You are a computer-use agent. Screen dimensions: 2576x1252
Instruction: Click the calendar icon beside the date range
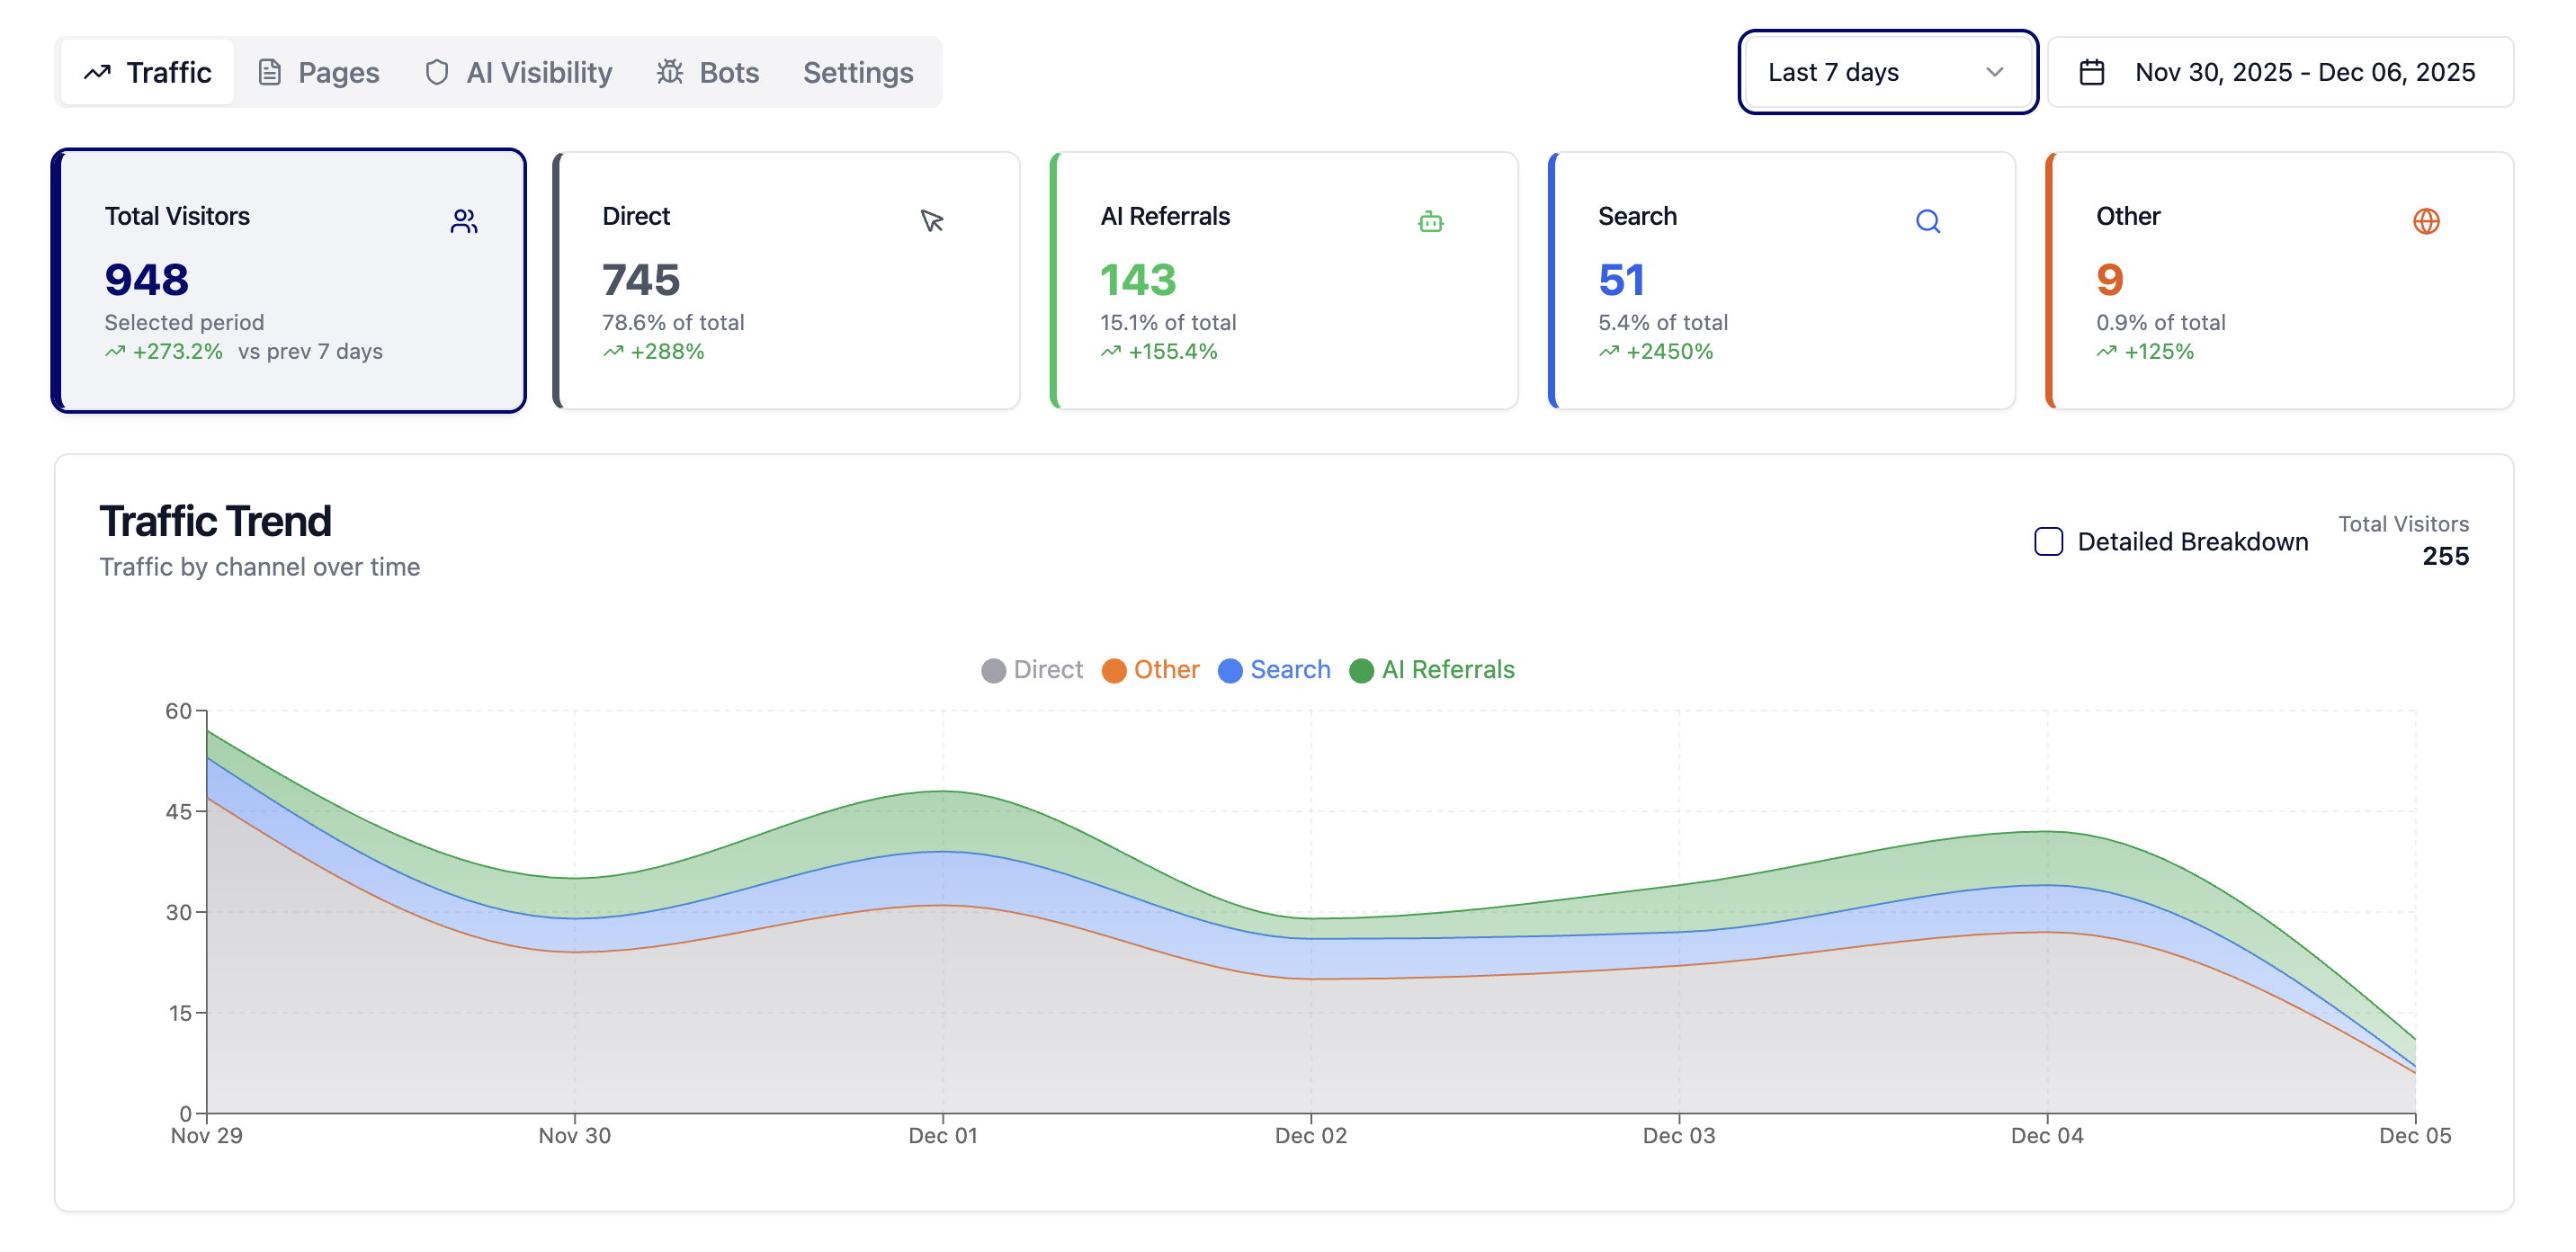coord(2093,71)
